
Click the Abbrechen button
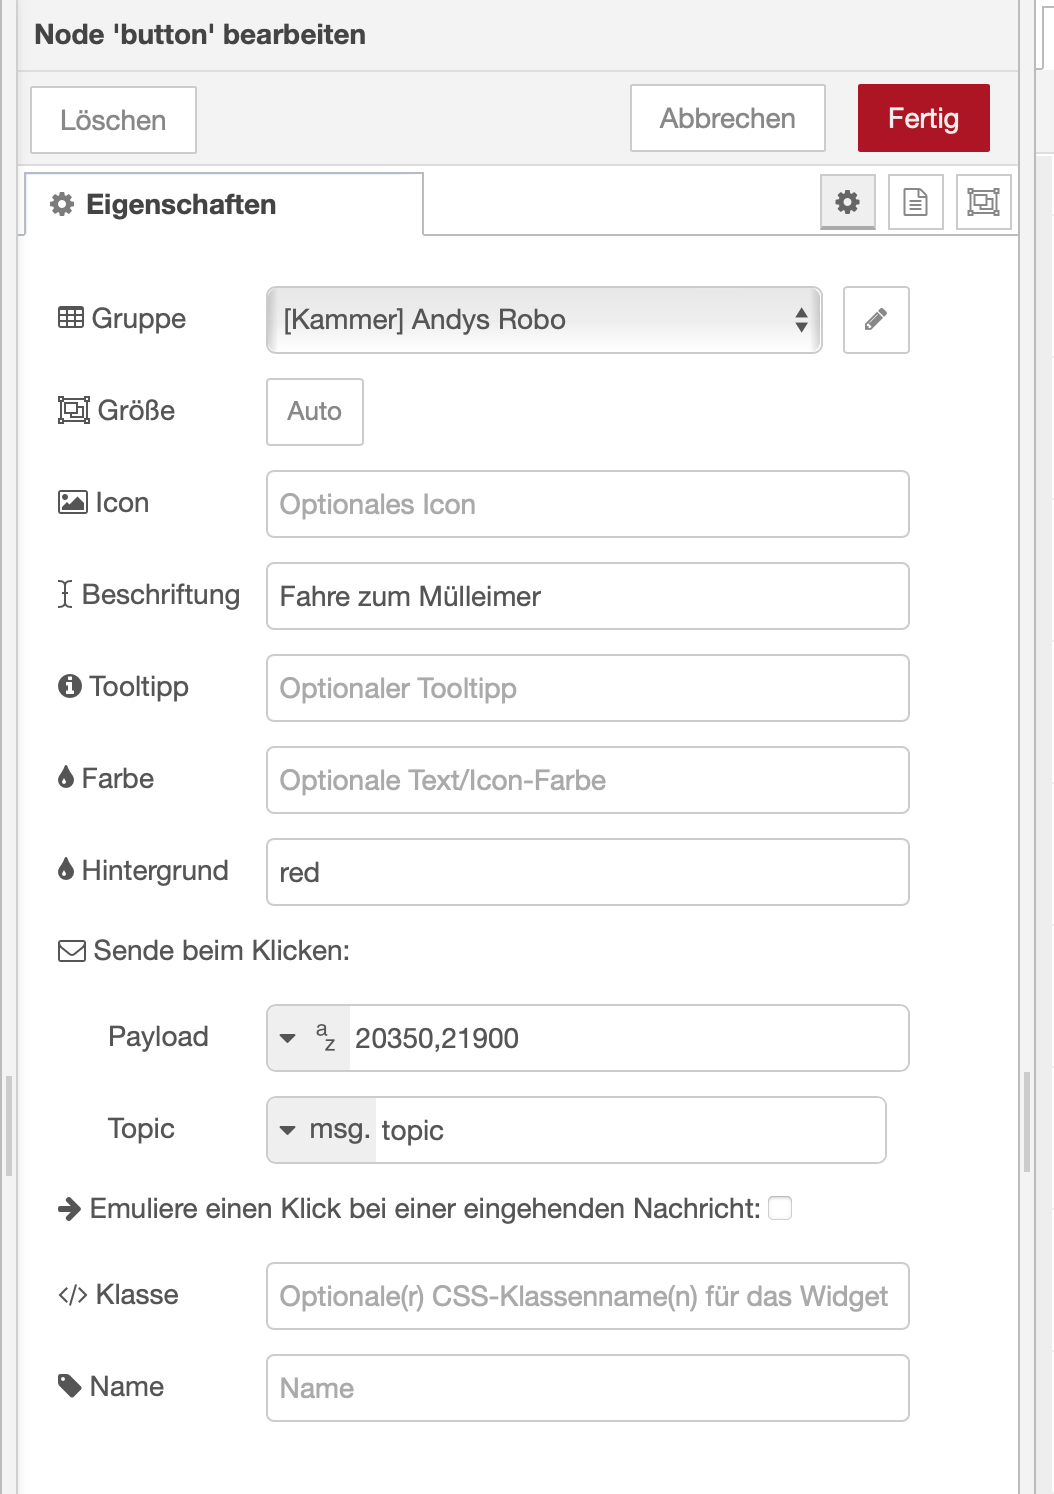tap(727, 118)
